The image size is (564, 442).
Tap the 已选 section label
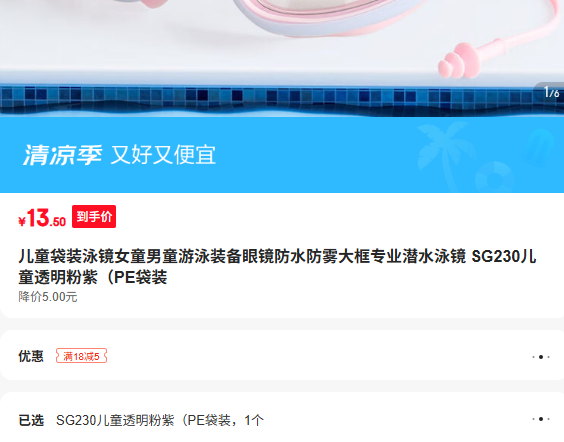31,420
